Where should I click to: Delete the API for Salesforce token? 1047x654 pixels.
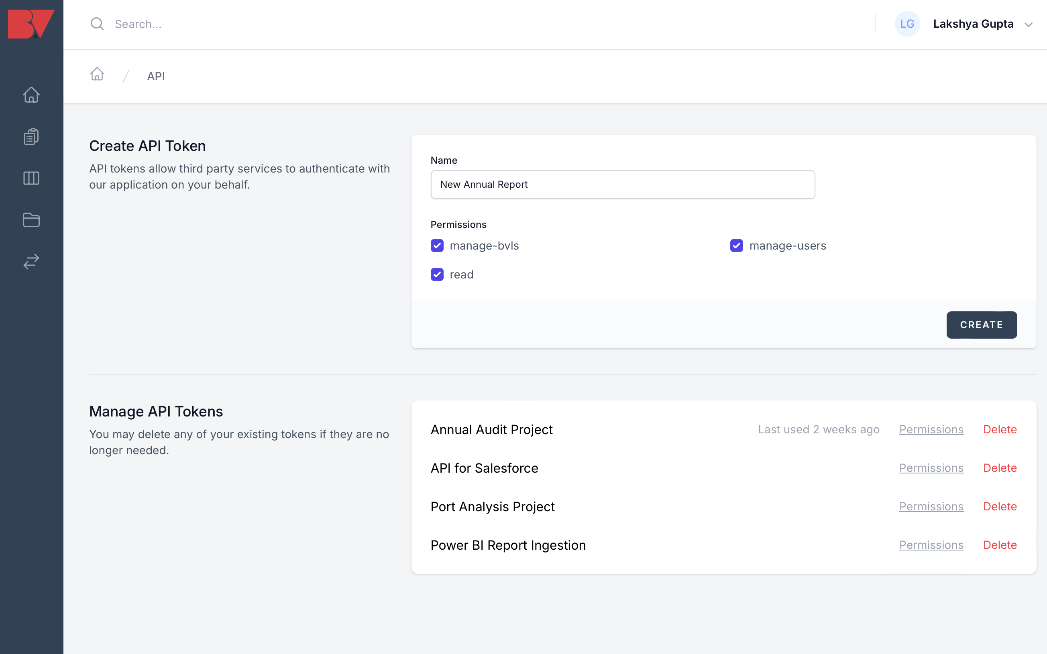point(999,468)
